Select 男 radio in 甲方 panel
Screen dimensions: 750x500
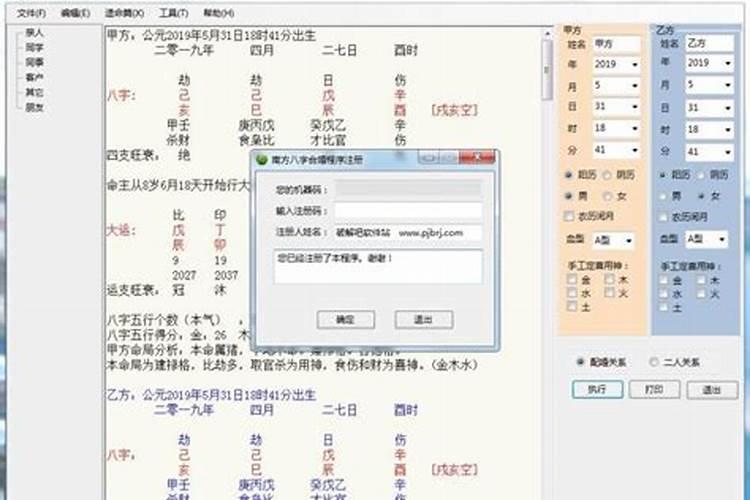[x=568, y=196]
